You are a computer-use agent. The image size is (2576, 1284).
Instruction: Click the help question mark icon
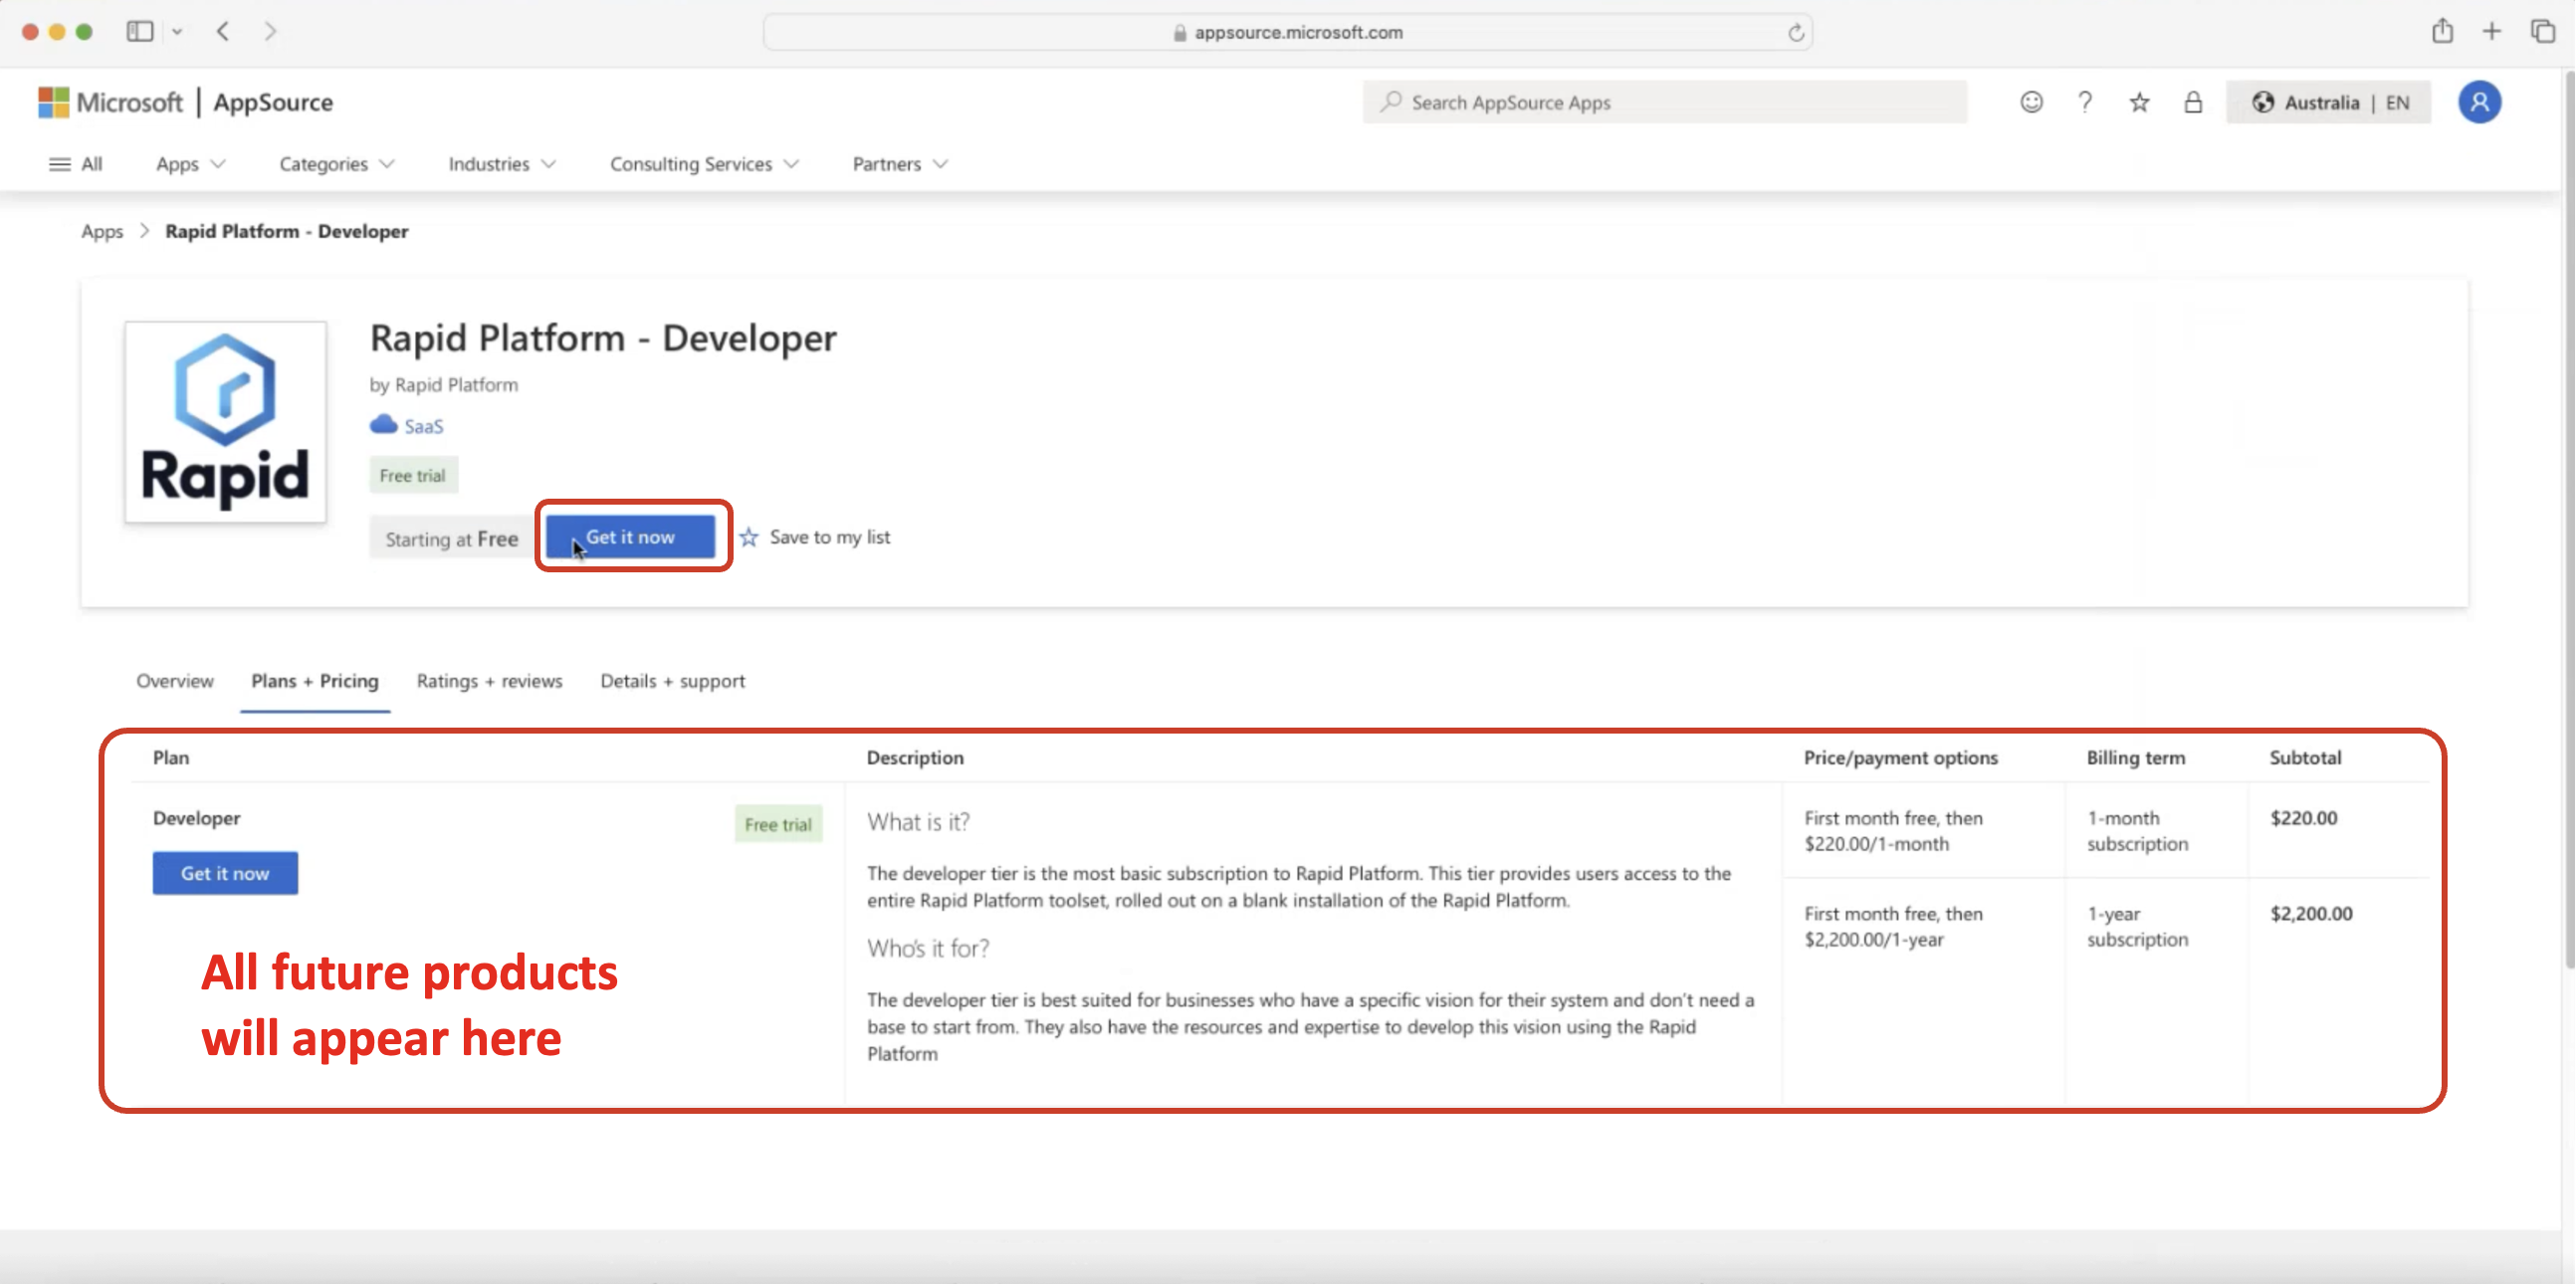[2083, 104]
